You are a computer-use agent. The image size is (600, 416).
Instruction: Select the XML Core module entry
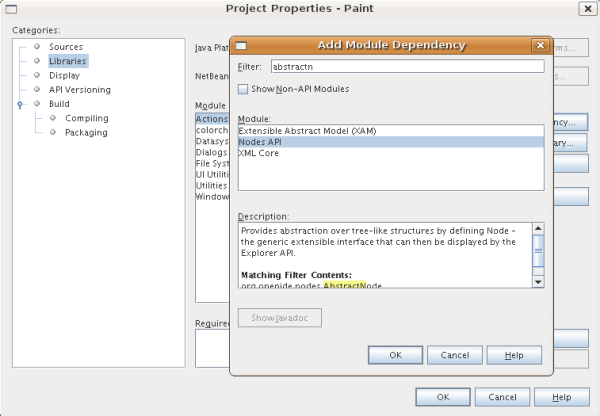click(260, 154)
